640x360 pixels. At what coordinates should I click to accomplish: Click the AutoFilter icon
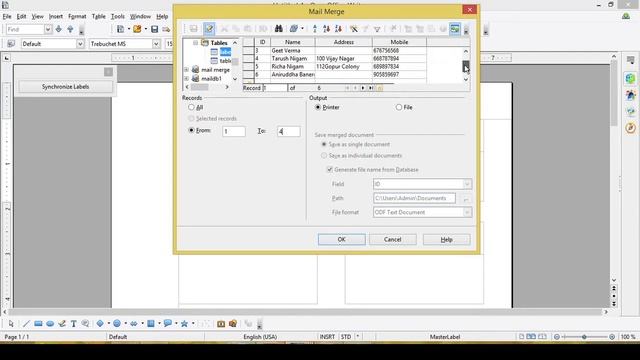point(353,29)
